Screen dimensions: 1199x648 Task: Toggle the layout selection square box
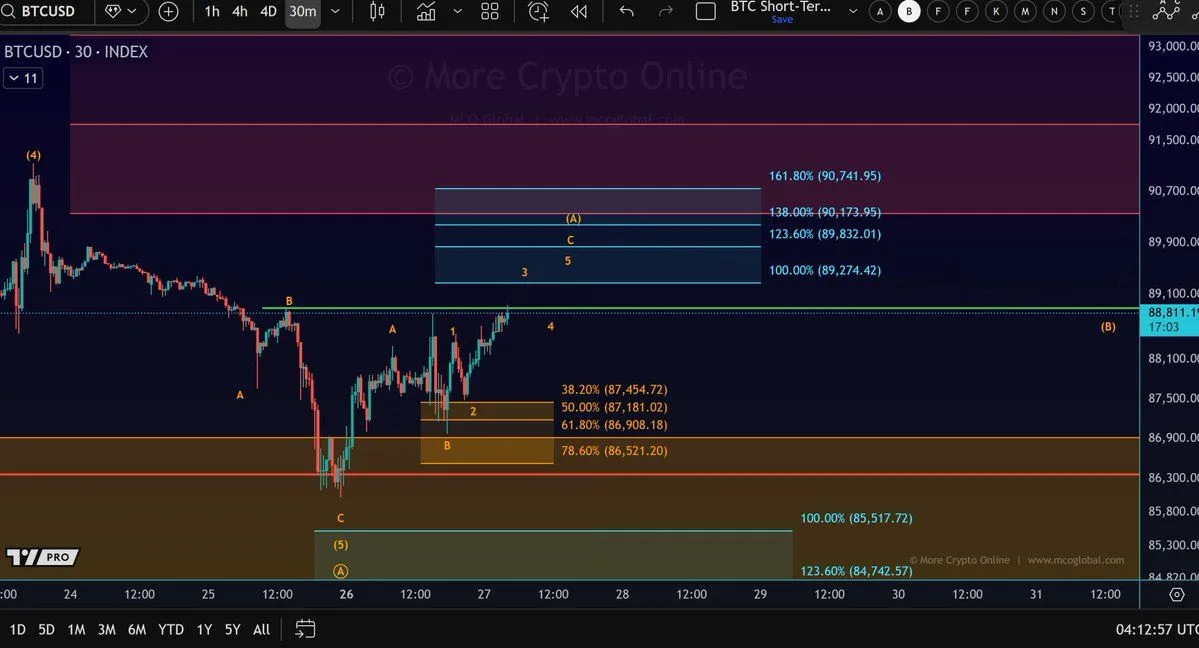tap(706, 12)
